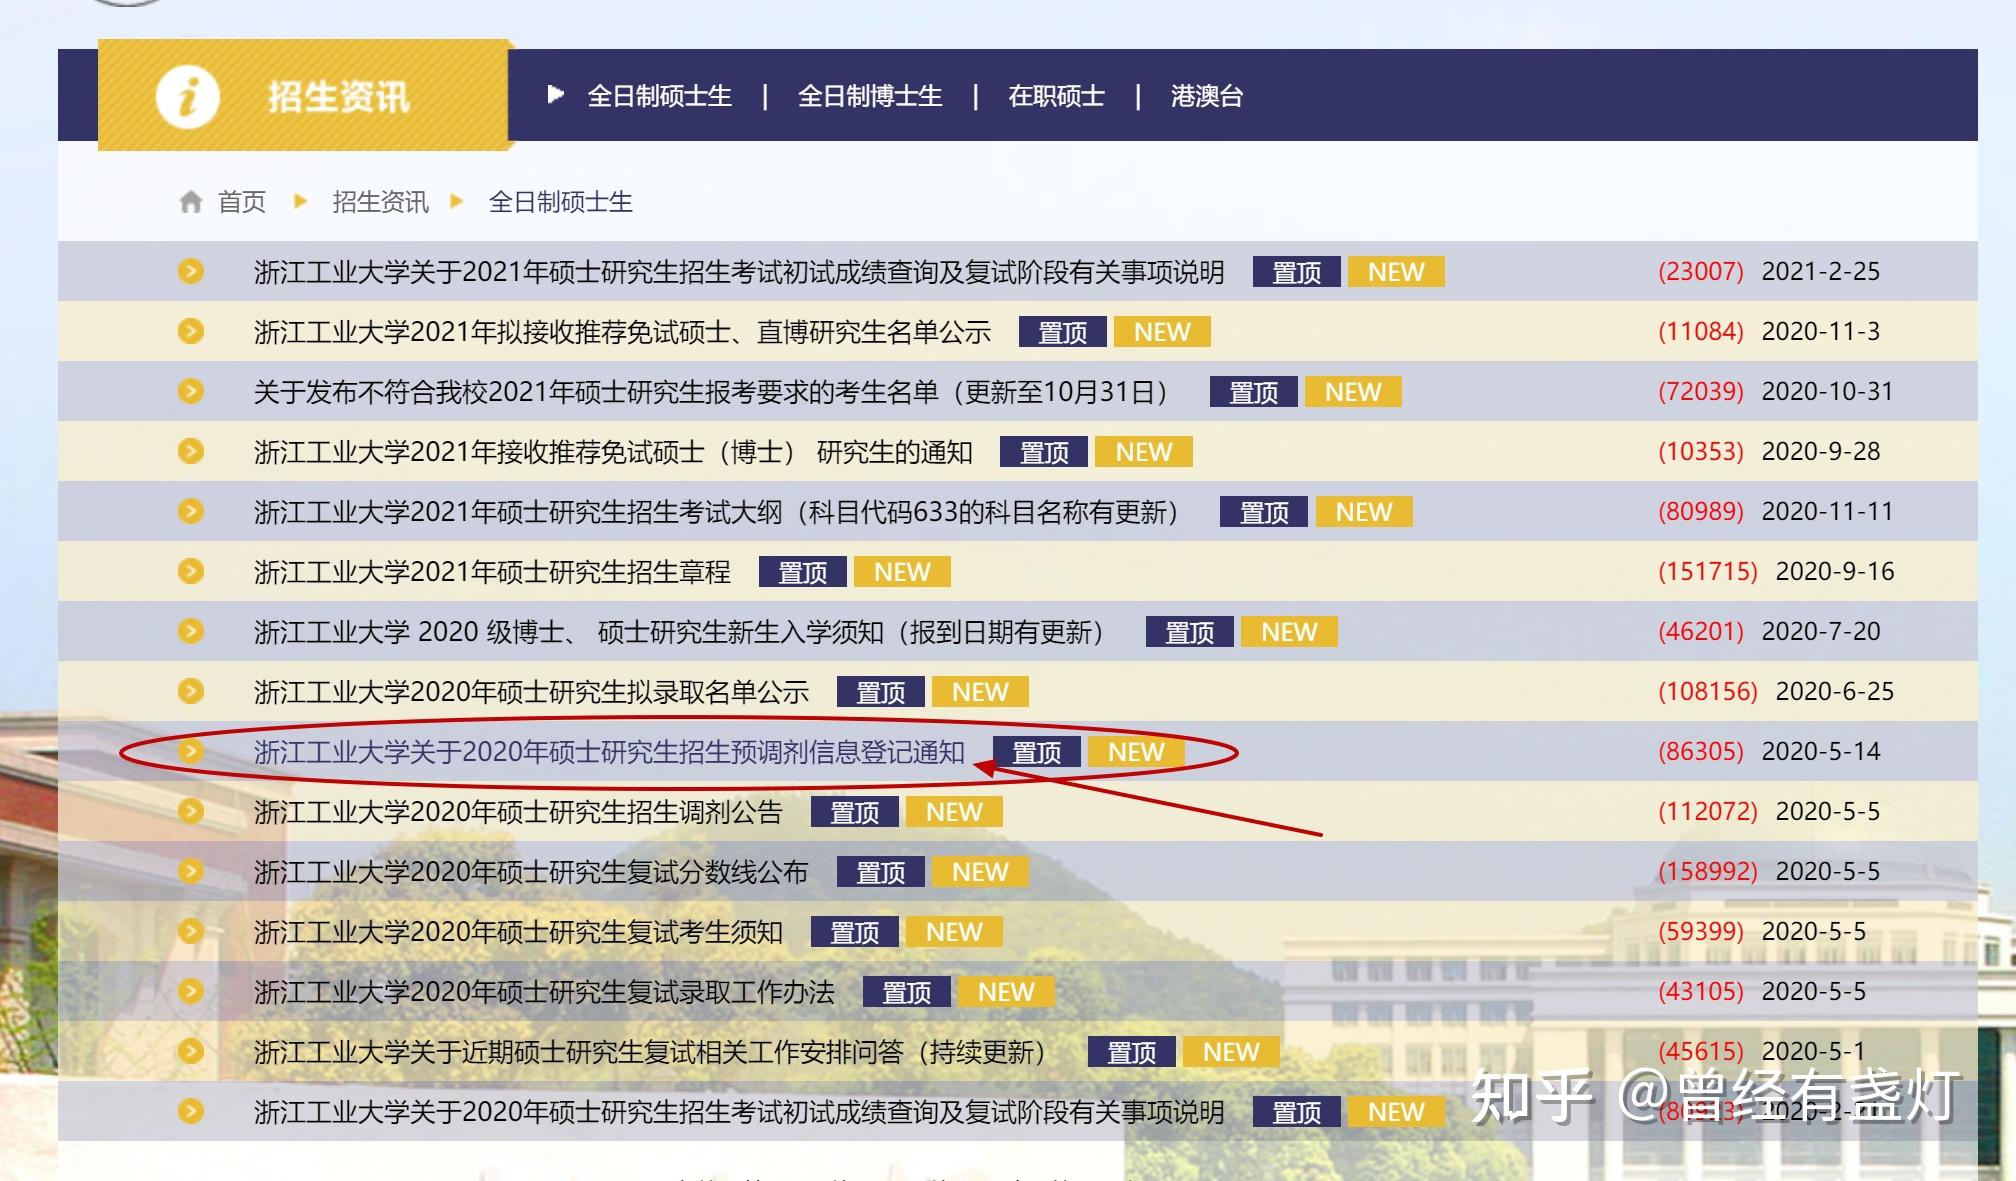
Task: Click the date 2020-5-14
Action: [x=1821, y=751]
